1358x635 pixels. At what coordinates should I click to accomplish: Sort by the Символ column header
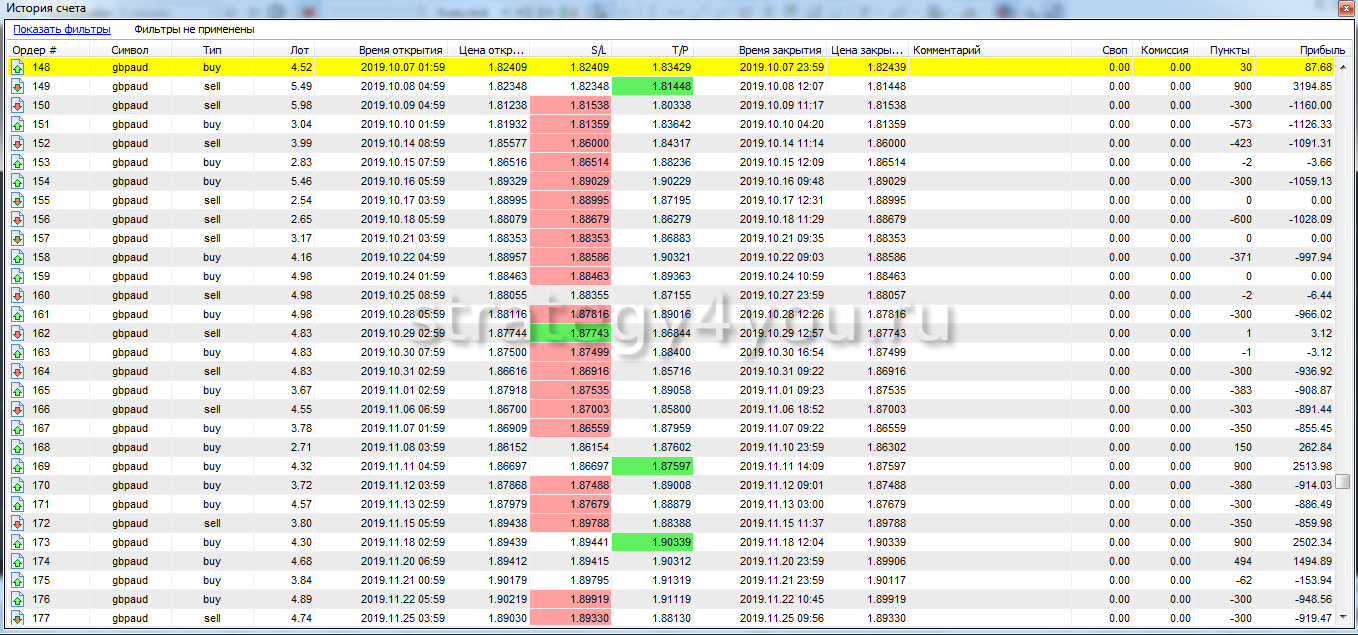pyautogui.click(x=130, y=50)
